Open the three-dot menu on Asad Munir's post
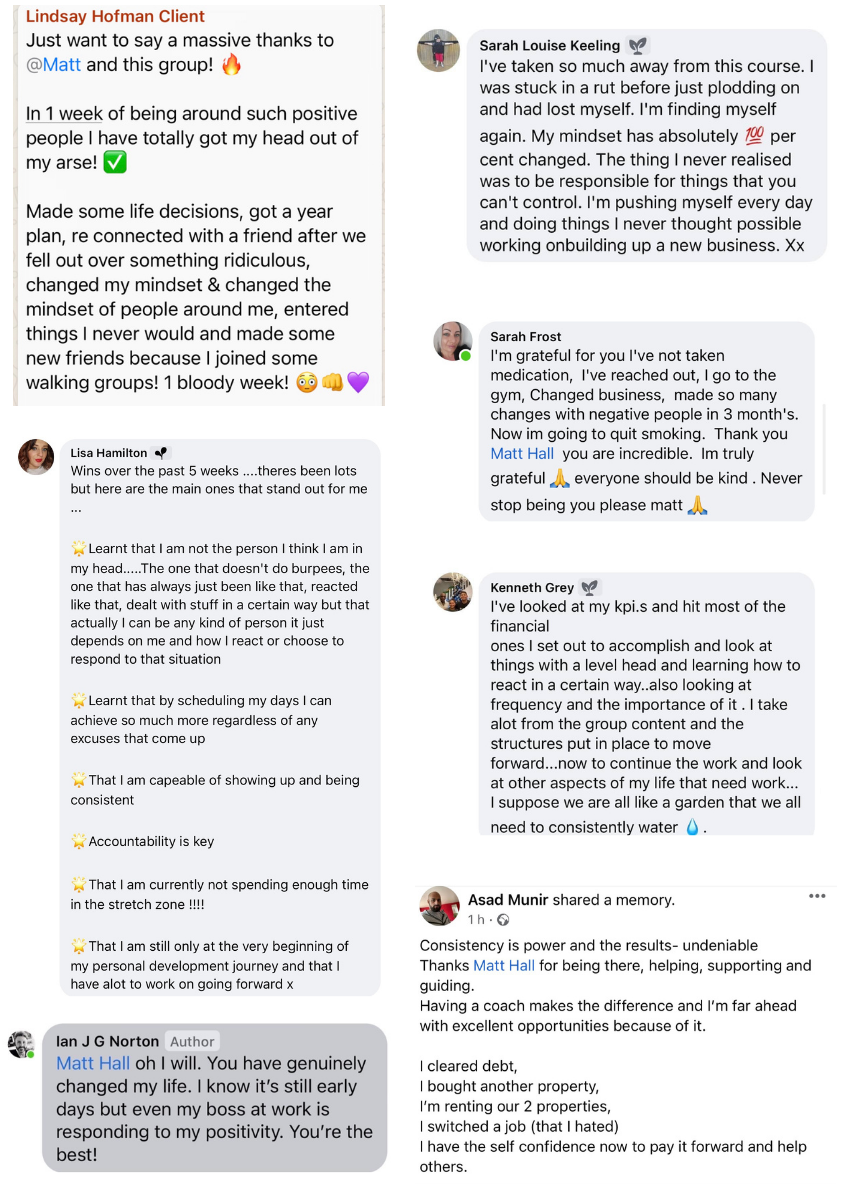The width and height of the screenshot is (843, 1196). [817, 896]
